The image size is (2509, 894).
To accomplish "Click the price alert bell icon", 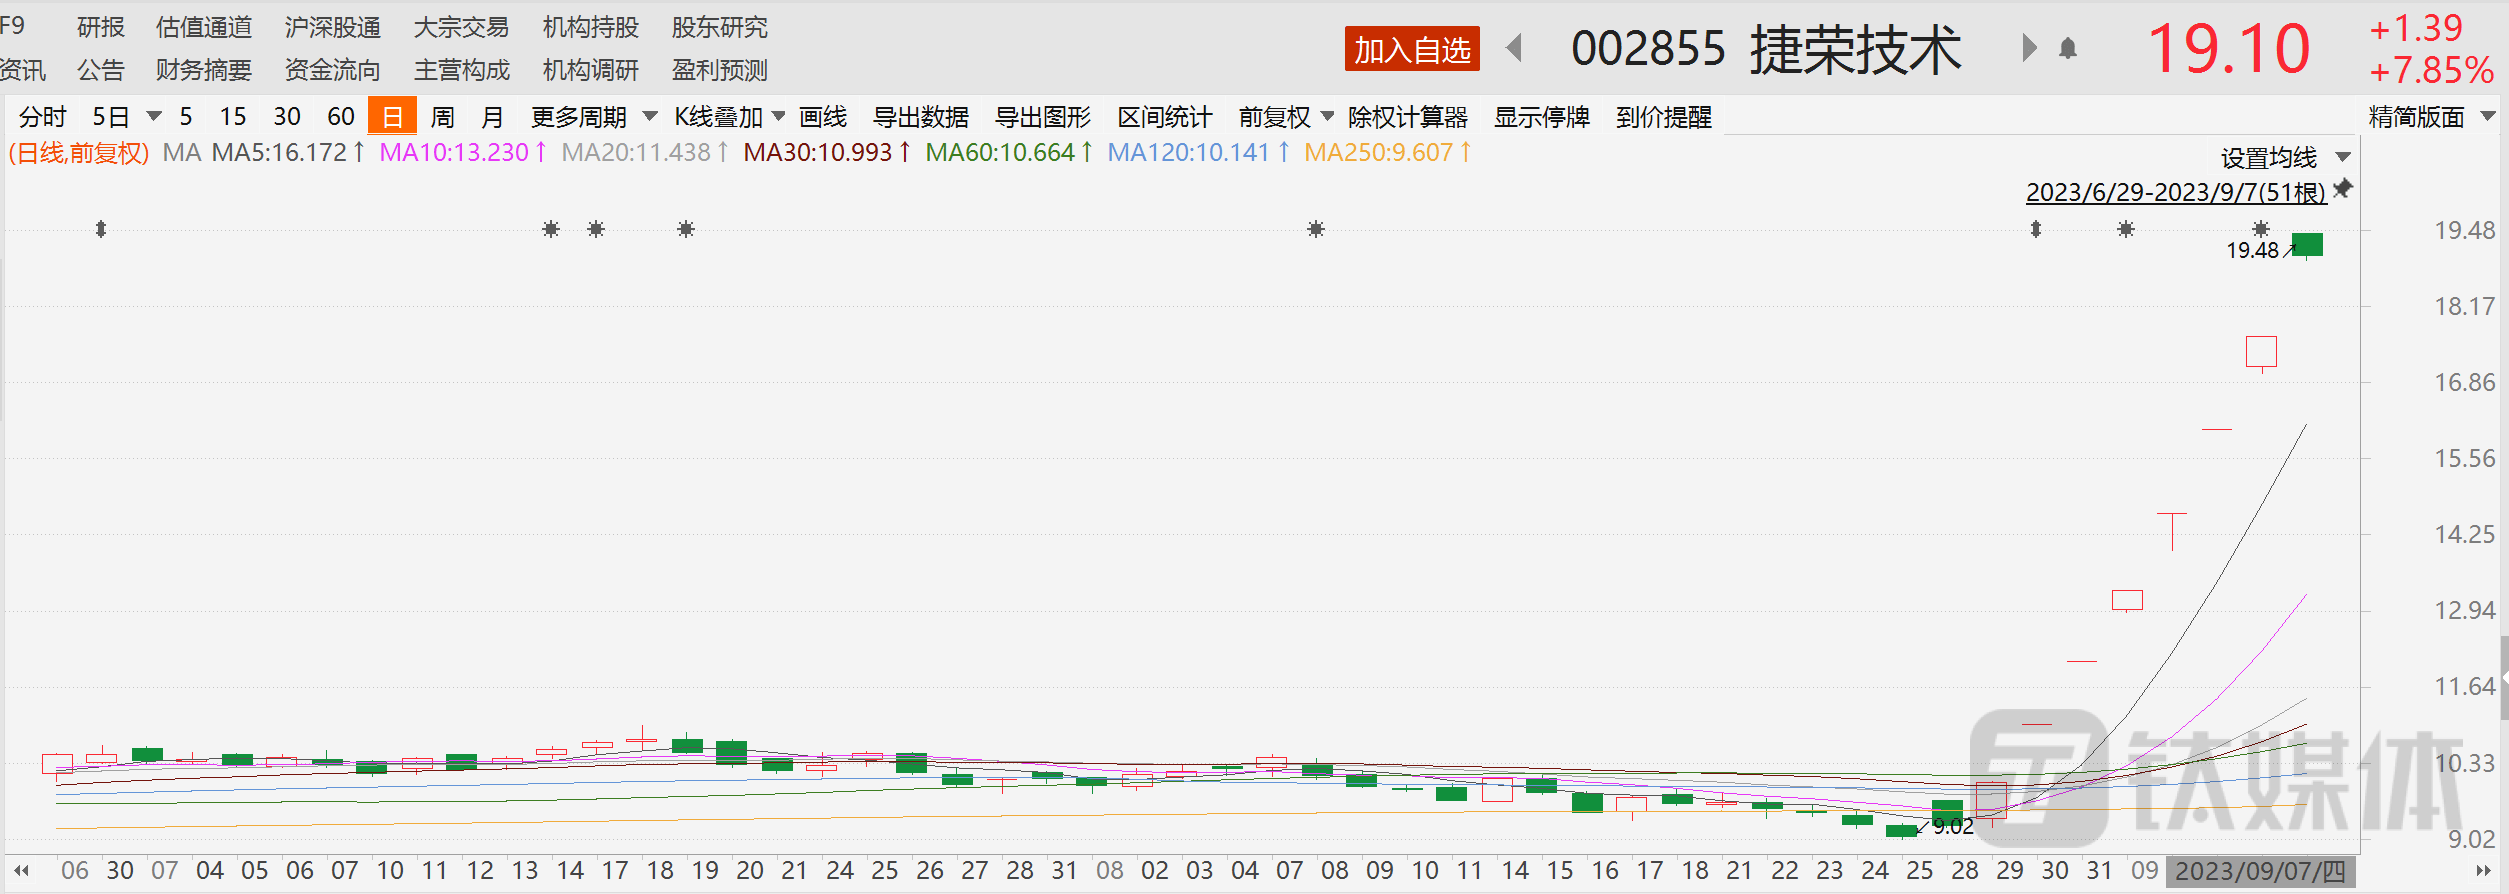I will (x=2068, y=49).
